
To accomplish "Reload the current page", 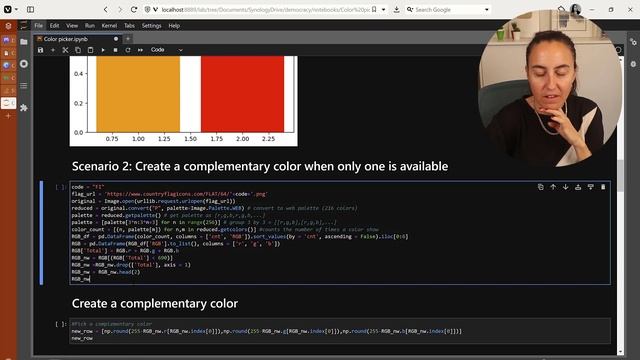I will pos(134,9).
